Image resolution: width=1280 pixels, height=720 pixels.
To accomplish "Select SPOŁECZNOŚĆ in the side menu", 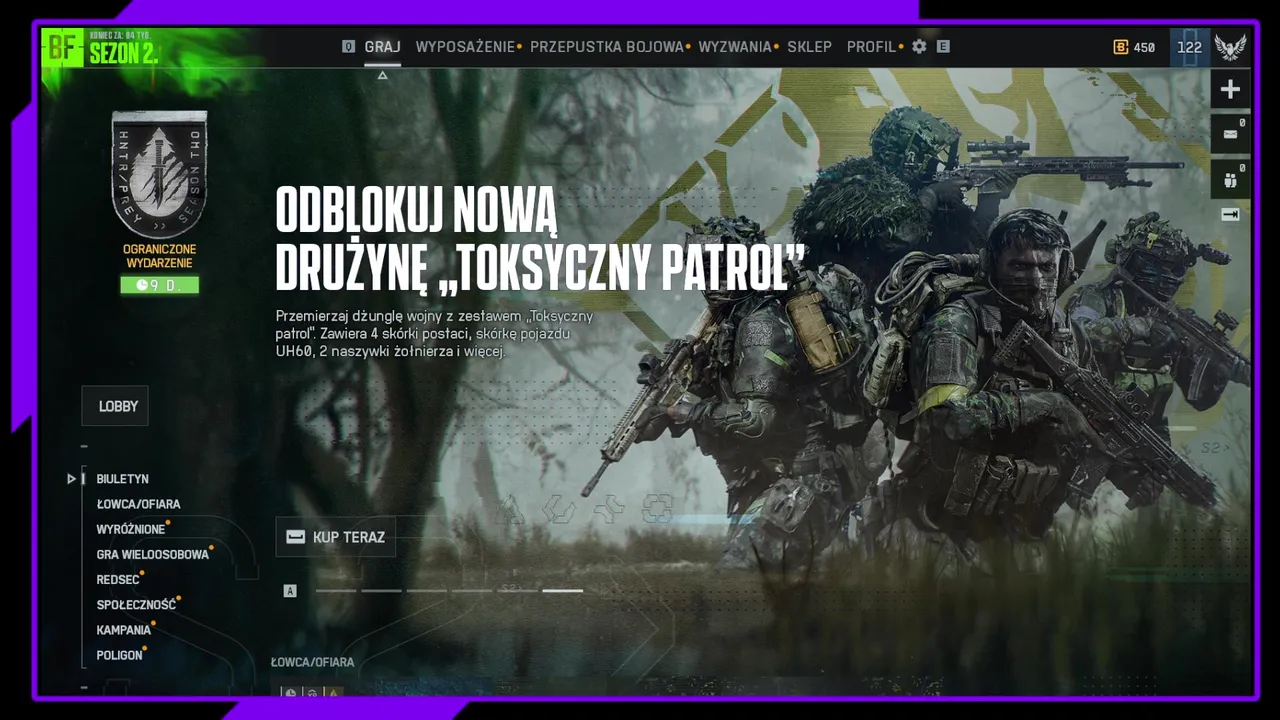I will pos(136,605).
